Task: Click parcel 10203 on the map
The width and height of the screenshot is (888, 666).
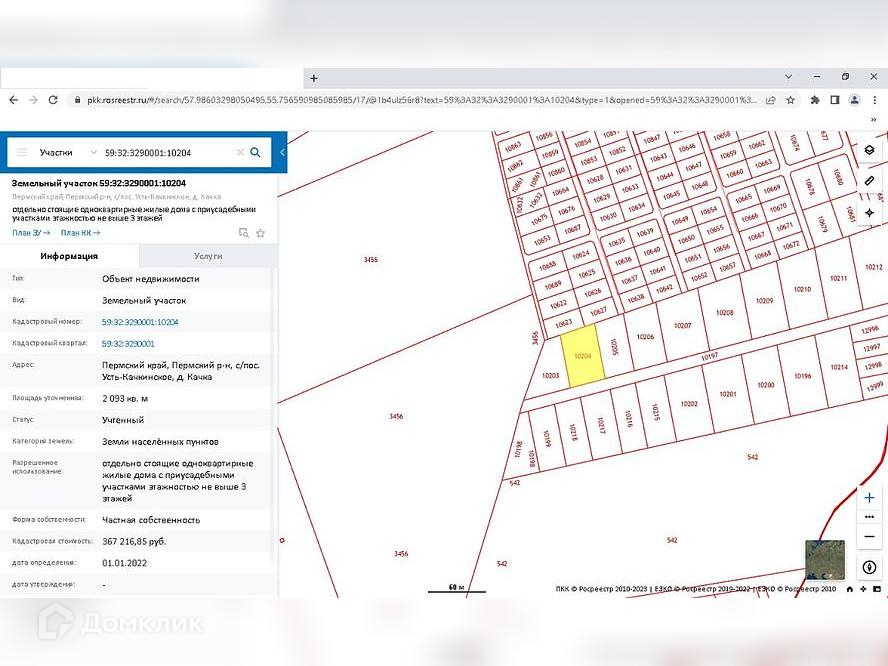Action: click(x=550, y=375)
